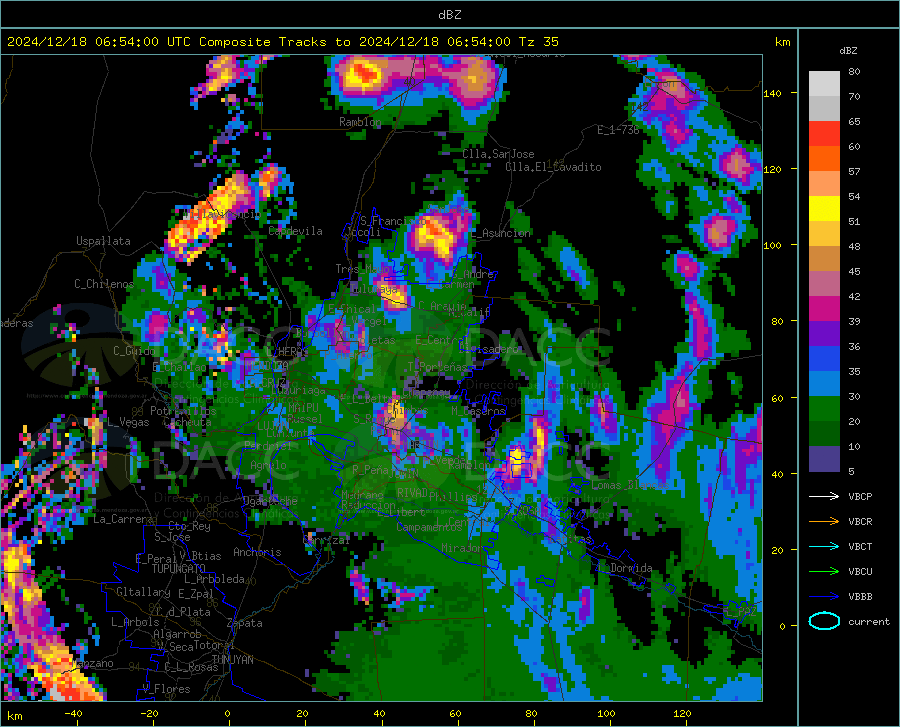
Task: Click the 'Clla.El_Cavadito' map label
Action: coord(553,167)
